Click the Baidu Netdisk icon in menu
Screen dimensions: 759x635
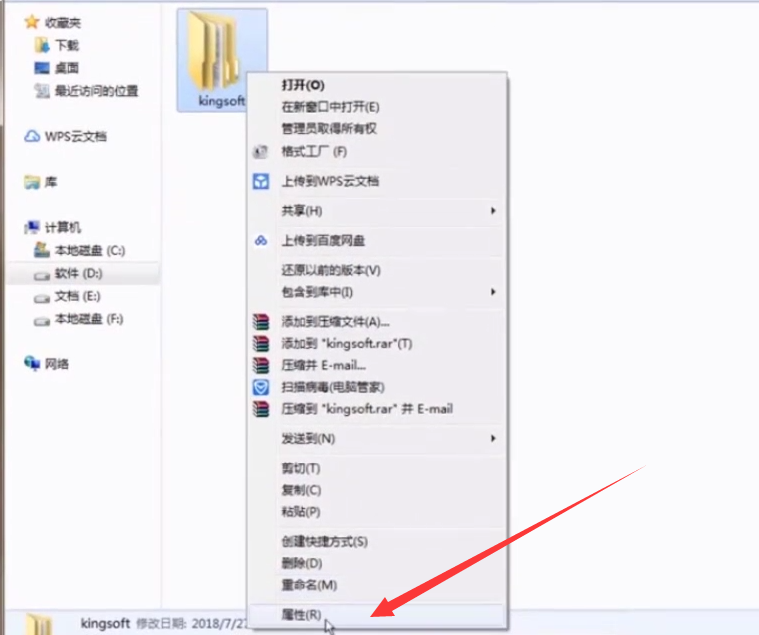click(x=261, y=241)
